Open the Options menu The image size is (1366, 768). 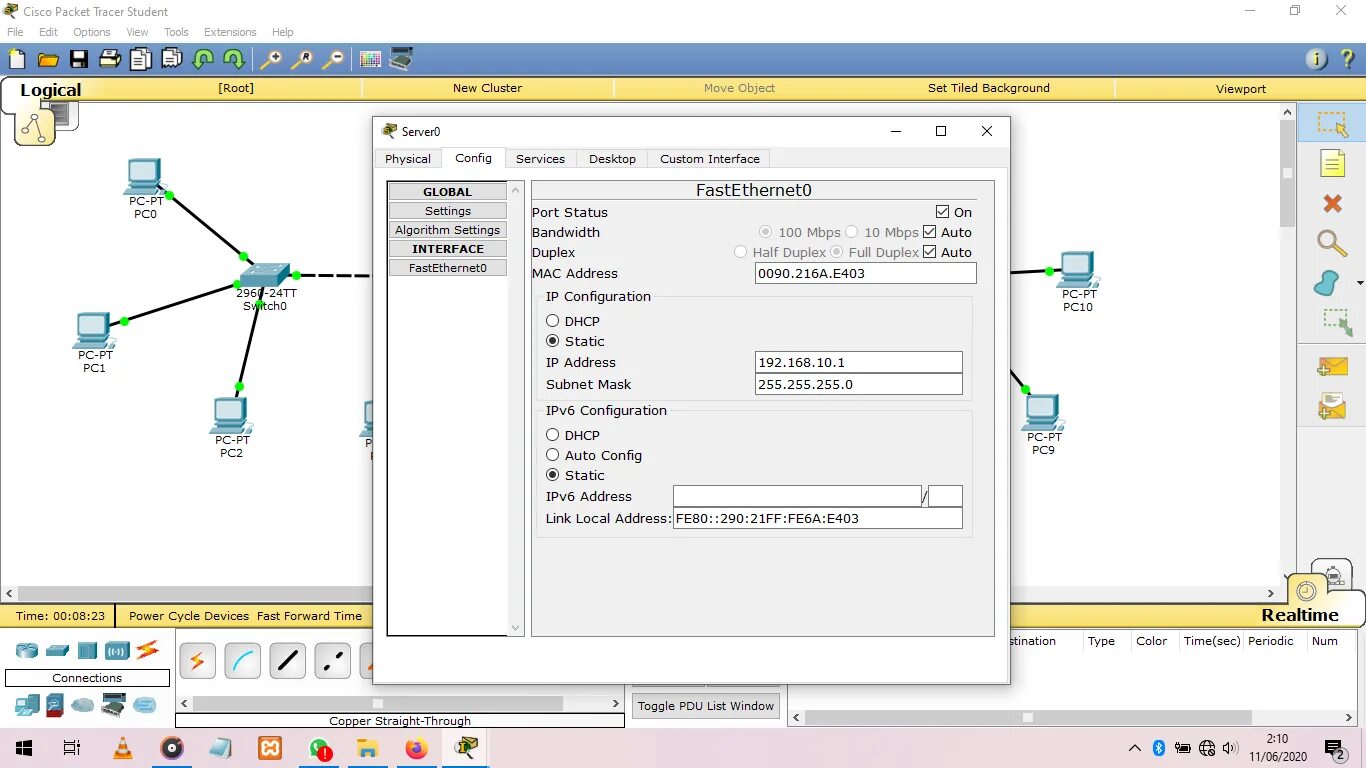(91, 32)
